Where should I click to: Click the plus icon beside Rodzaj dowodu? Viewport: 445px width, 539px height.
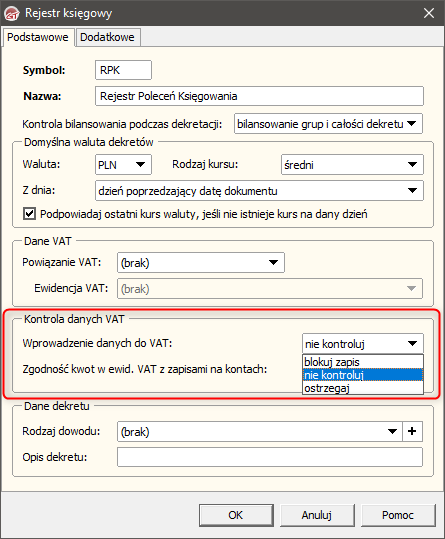[412, 431]
